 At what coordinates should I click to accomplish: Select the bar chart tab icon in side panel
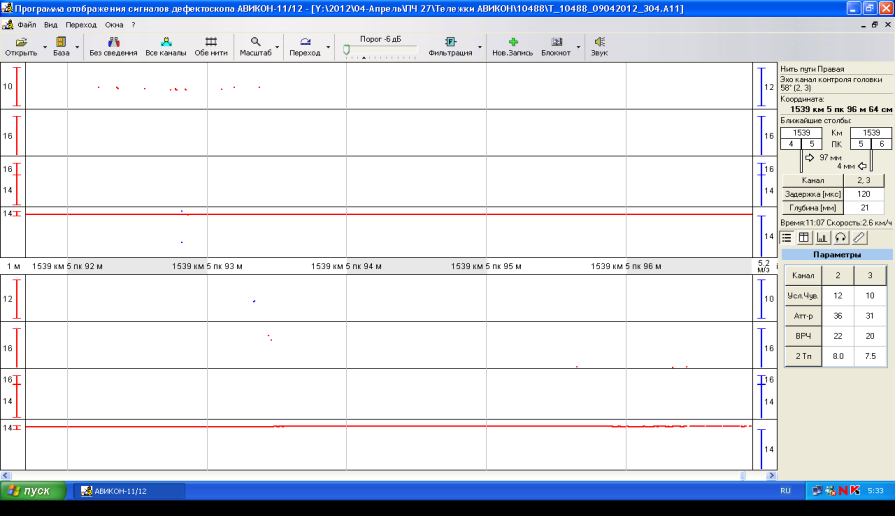click(823, 237)
